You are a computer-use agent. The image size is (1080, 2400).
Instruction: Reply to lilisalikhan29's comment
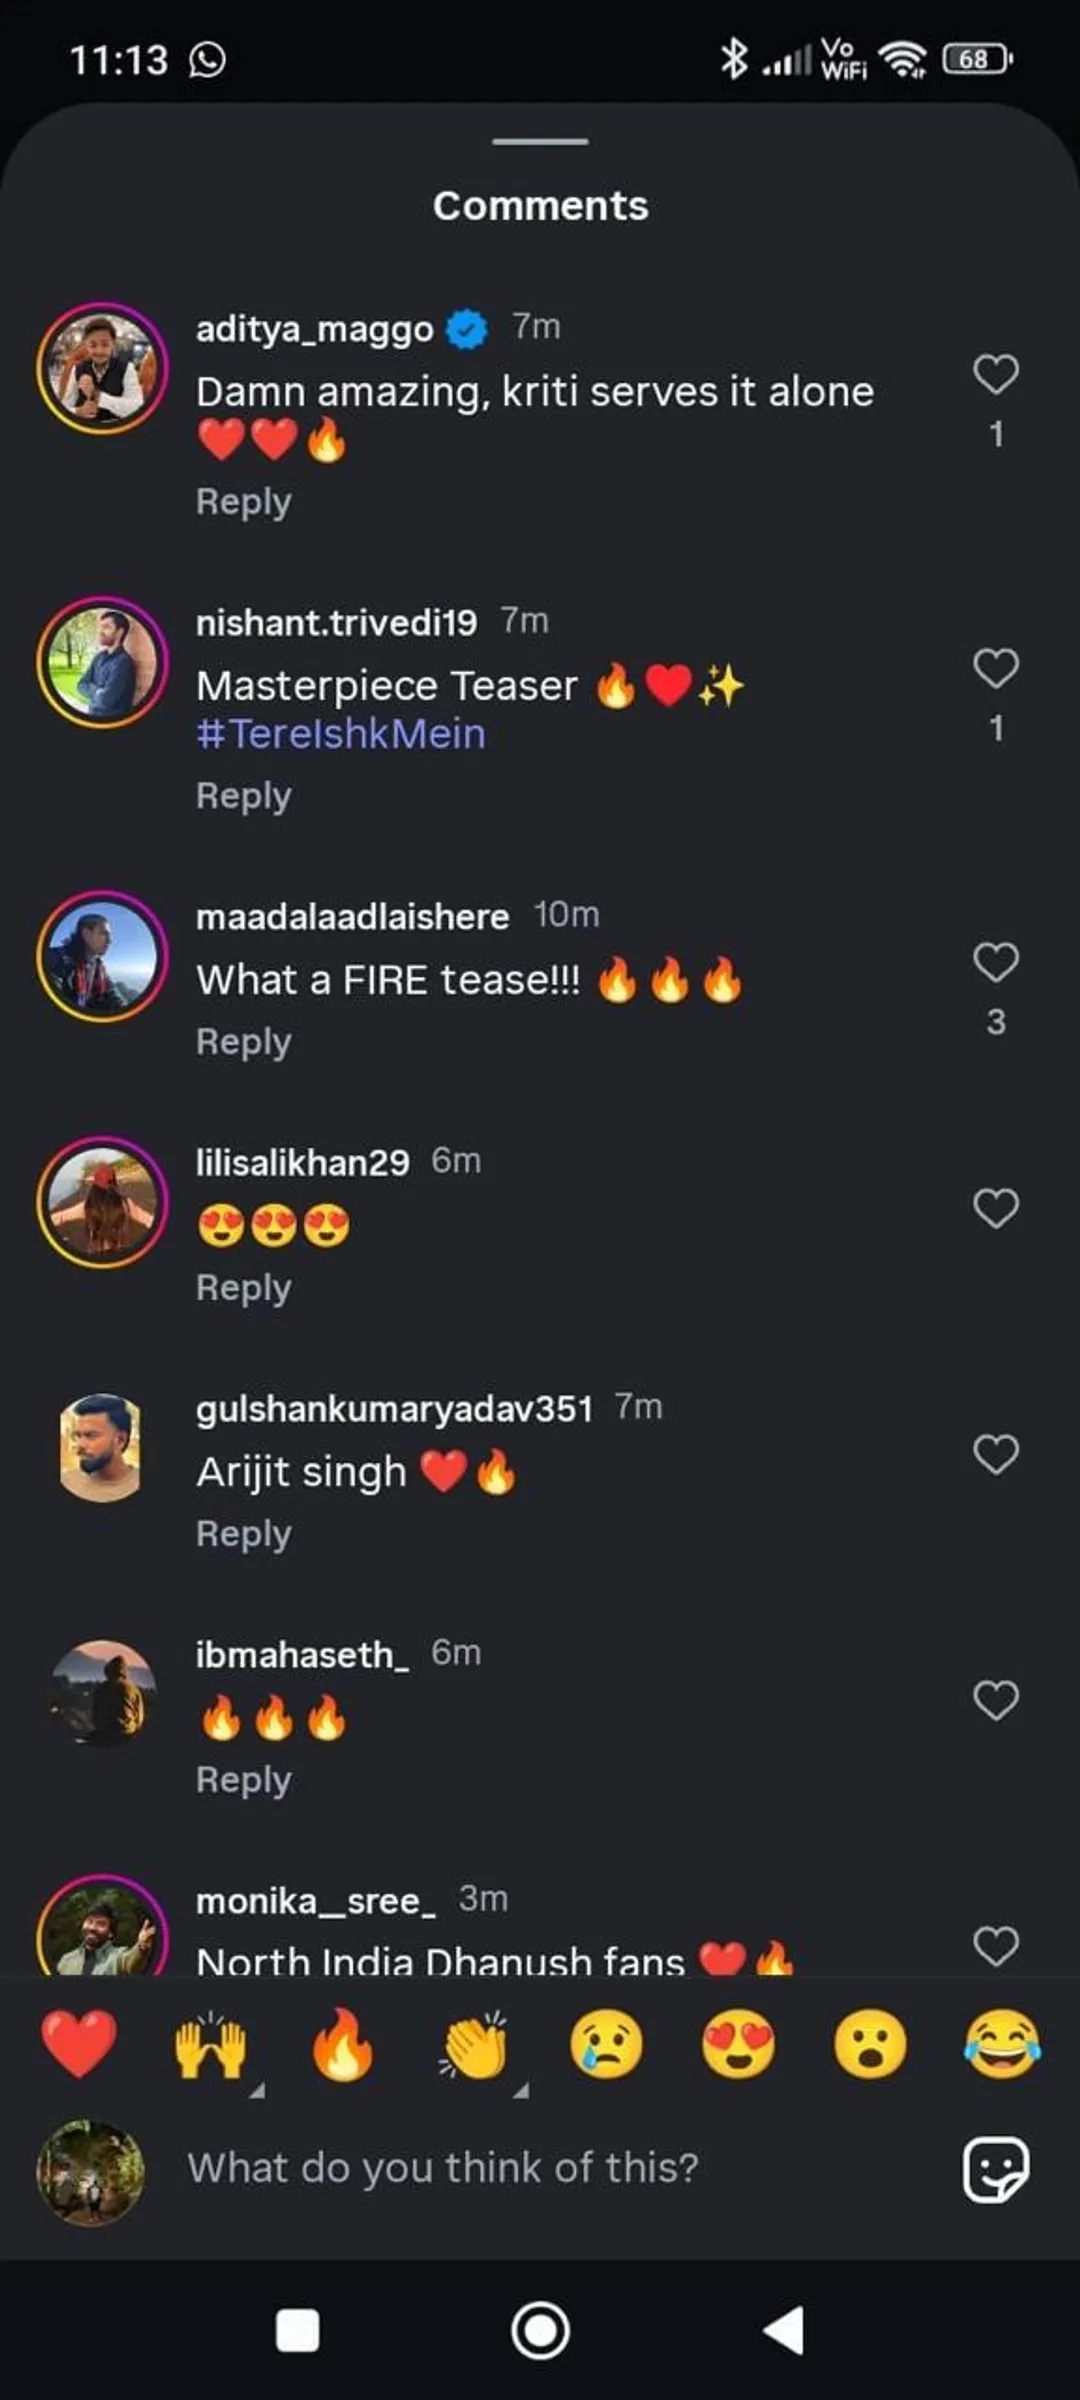[243, 1288]
